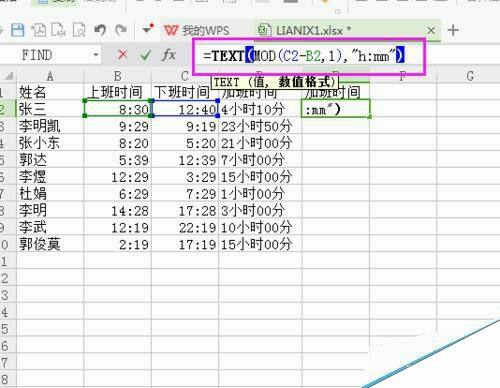Select the LIANIX1.xlsx document tab
The image size is (500, 388).
pos(305,31)
